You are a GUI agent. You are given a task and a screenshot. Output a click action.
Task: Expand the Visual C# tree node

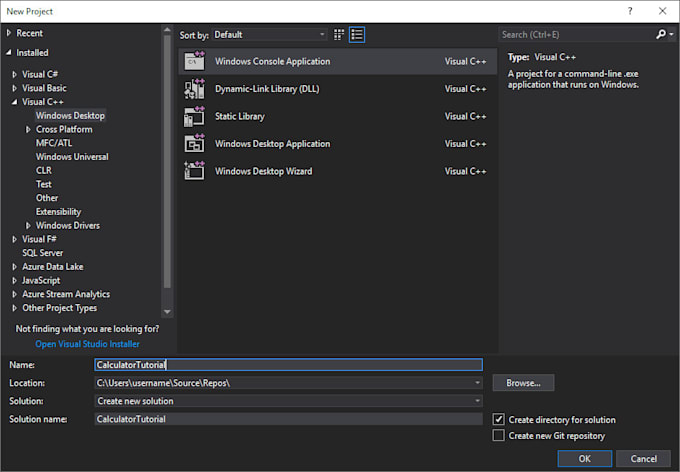pos(14,74)
